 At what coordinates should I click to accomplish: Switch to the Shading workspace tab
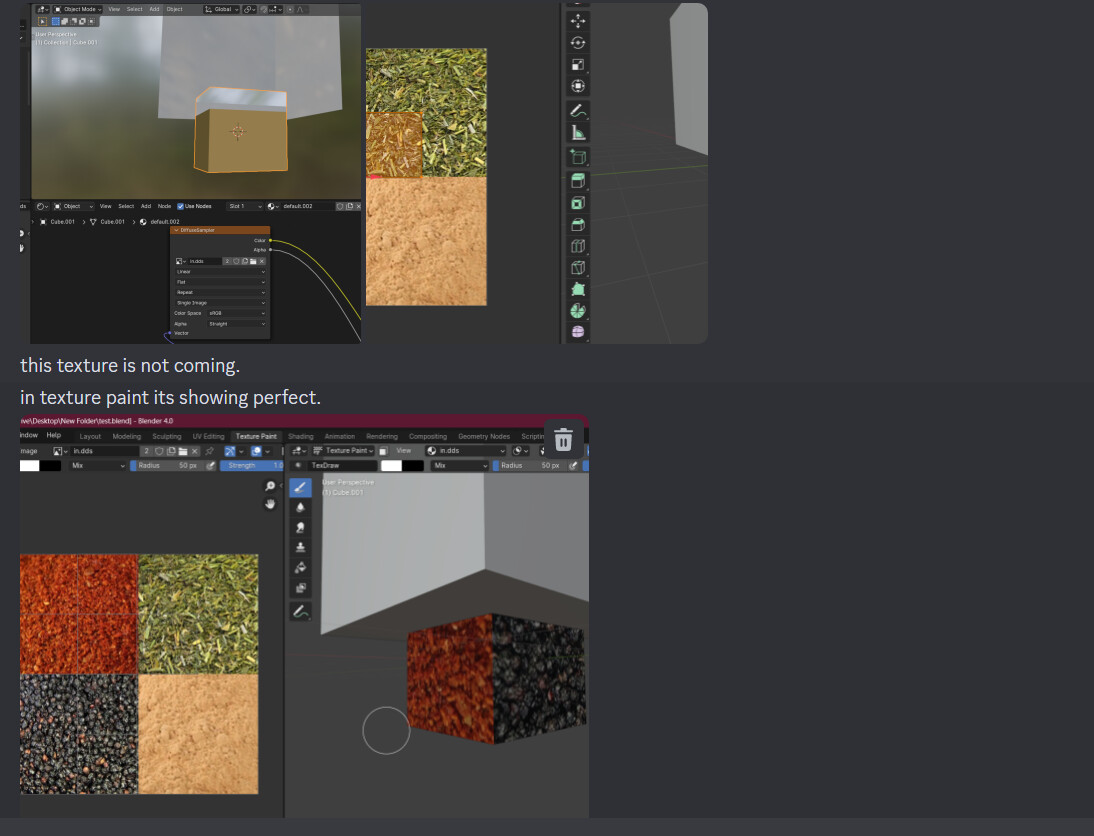pyautogui.click(x=301, y=437)
